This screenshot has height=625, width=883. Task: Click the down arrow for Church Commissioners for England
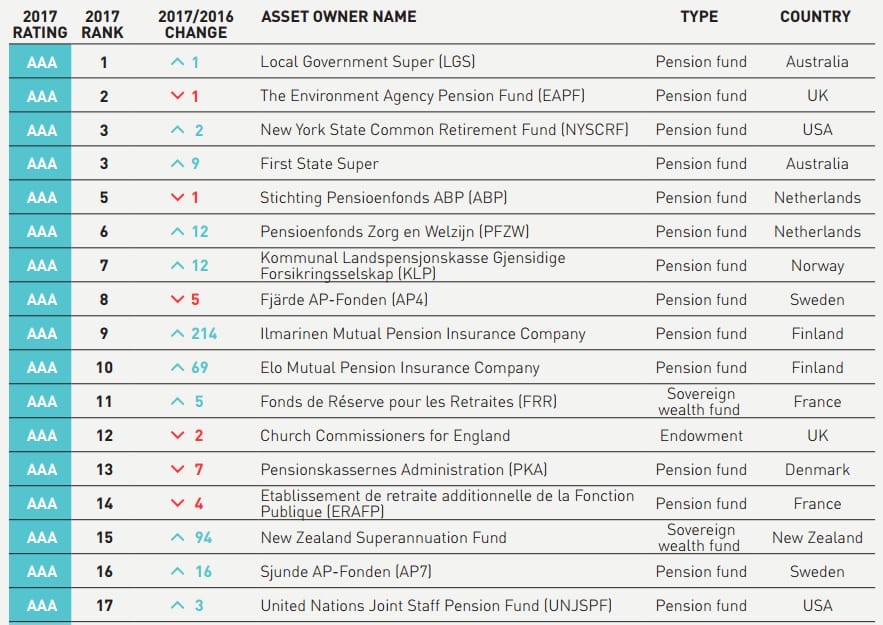click(x=178, y=436)
